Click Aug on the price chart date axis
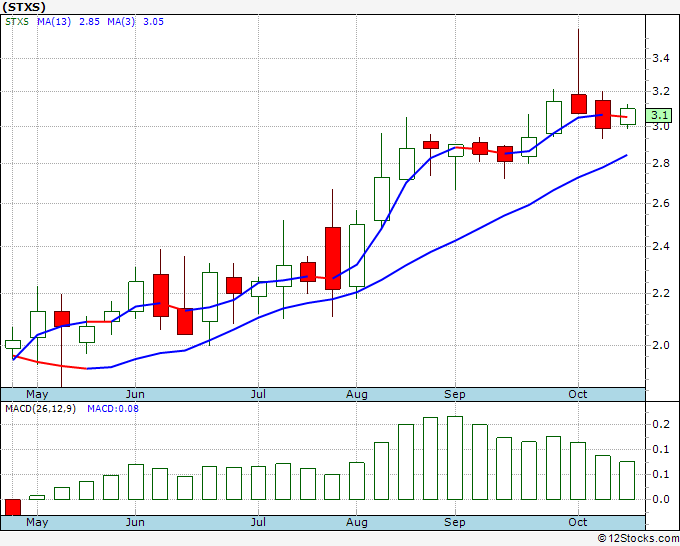This screenshot has width=680, height=546. [356, 394]
